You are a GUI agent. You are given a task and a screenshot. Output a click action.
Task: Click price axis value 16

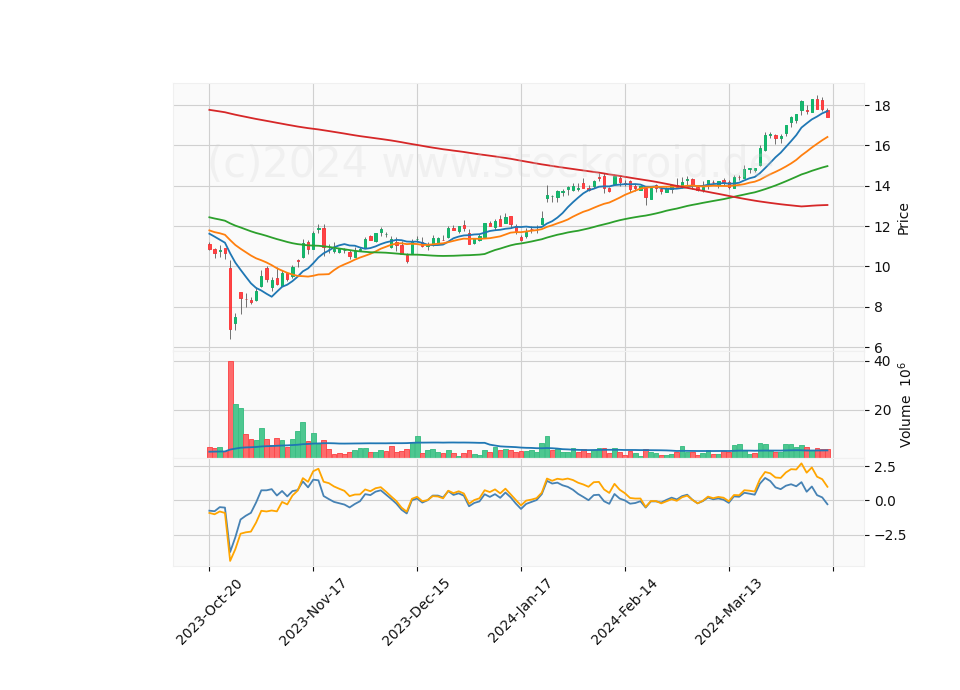[882, 146]
